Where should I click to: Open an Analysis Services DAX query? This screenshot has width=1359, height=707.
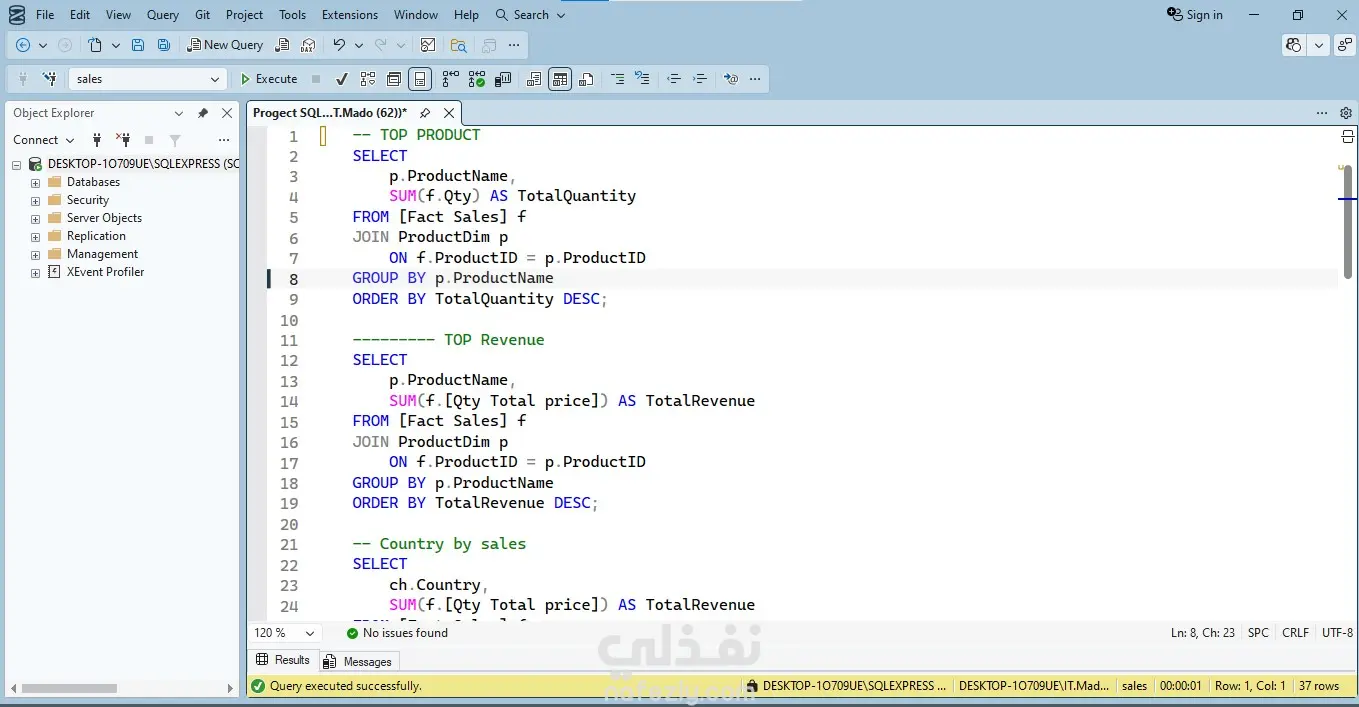308,45
